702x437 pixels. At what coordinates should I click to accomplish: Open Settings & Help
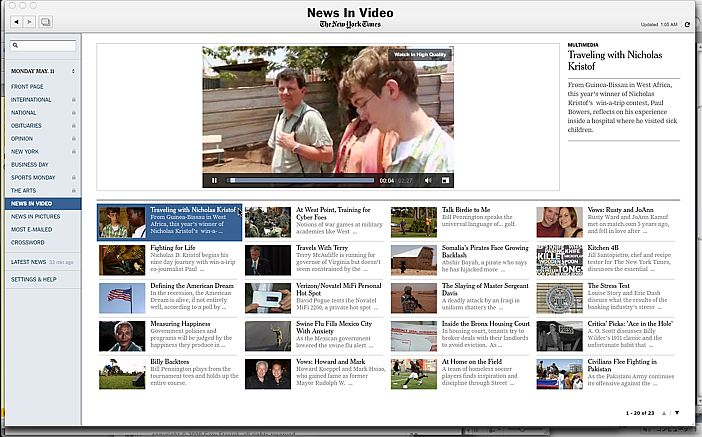click(x=33, y=279)
